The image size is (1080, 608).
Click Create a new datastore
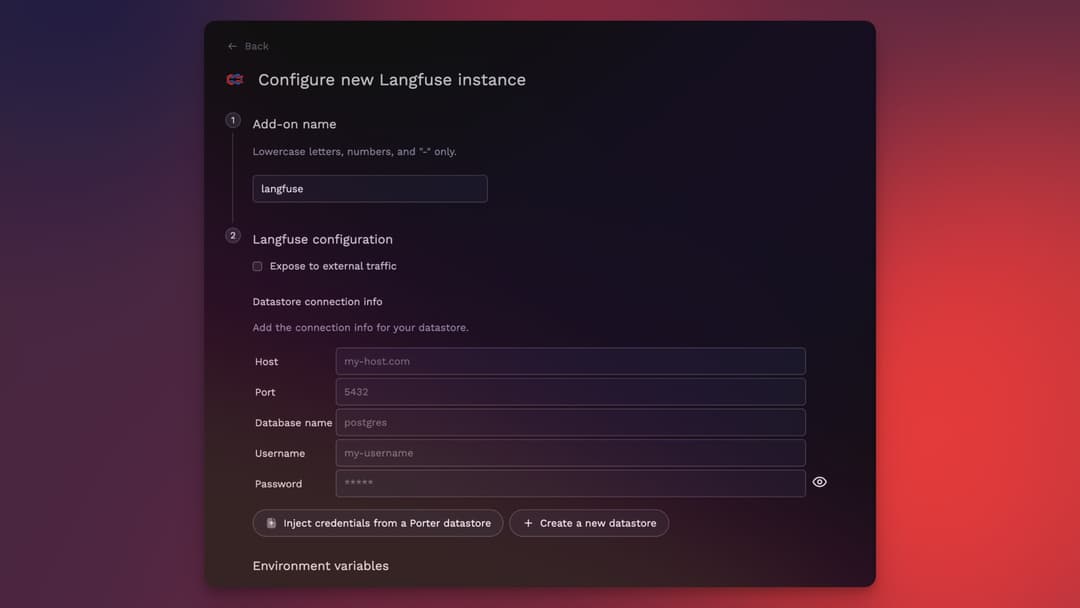click(x=589, y=522)
